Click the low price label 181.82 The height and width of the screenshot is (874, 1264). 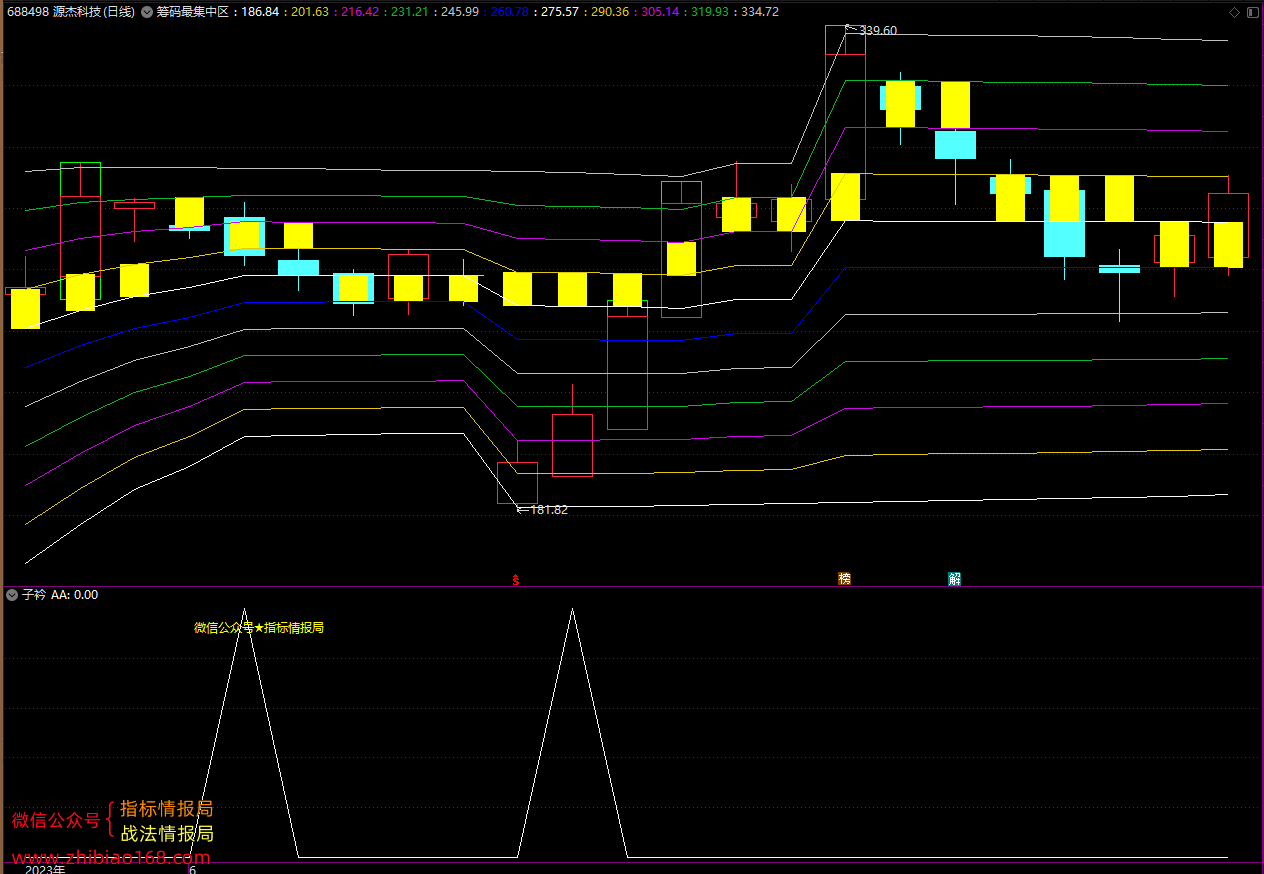(x=548, y=509)
